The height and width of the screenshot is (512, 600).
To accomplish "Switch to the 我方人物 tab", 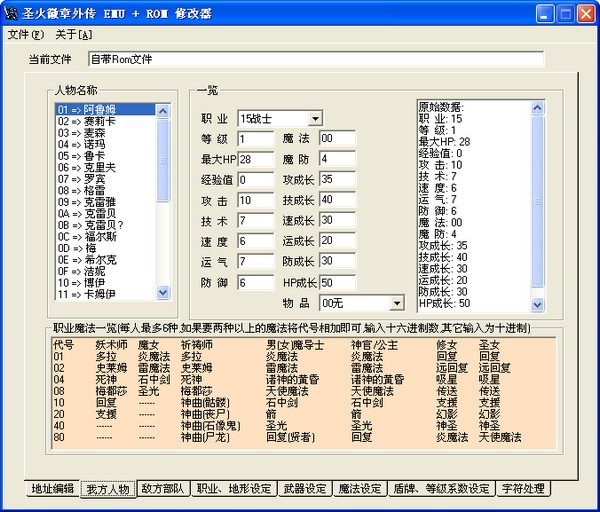I will [108, 489].
